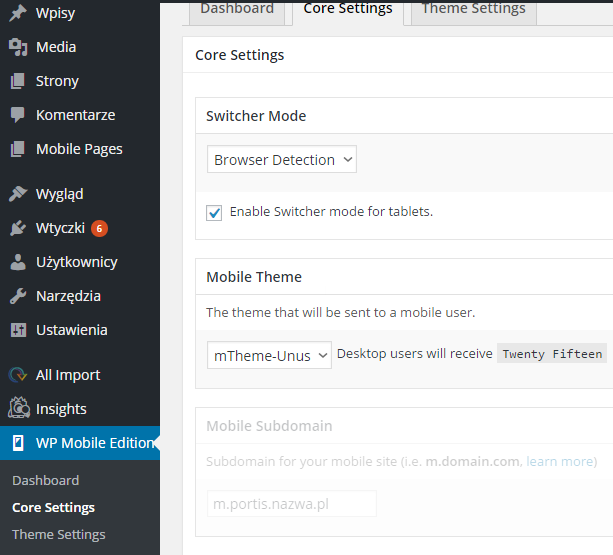The height and width of the screenshot is (555, 613).
Task: Open Narzędzia via the wrench icon
Action: [x=18, y=296]
